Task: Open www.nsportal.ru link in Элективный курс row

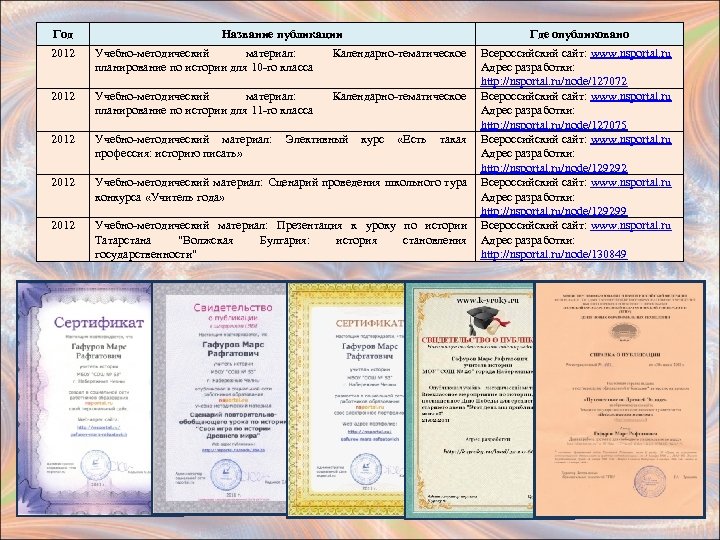Action: (630, 140)
